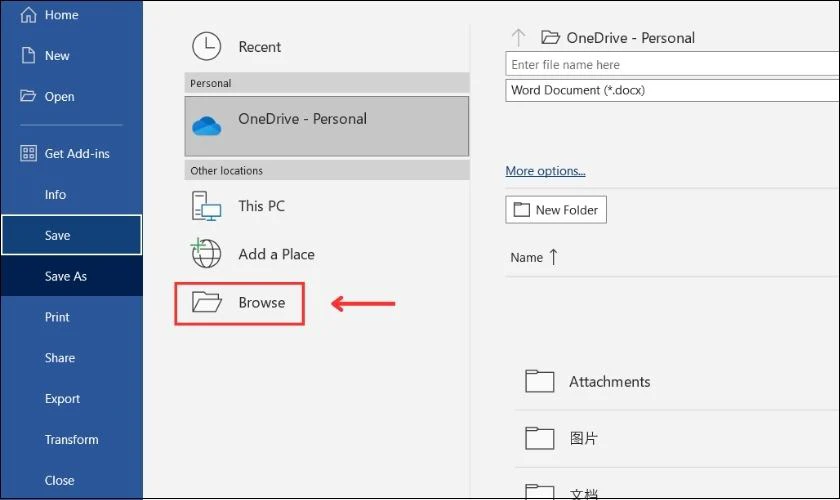The image size is (840, 500).
Task: Select Save in the backstage menu
Action: pyautogui.click(x=72, y=235)
